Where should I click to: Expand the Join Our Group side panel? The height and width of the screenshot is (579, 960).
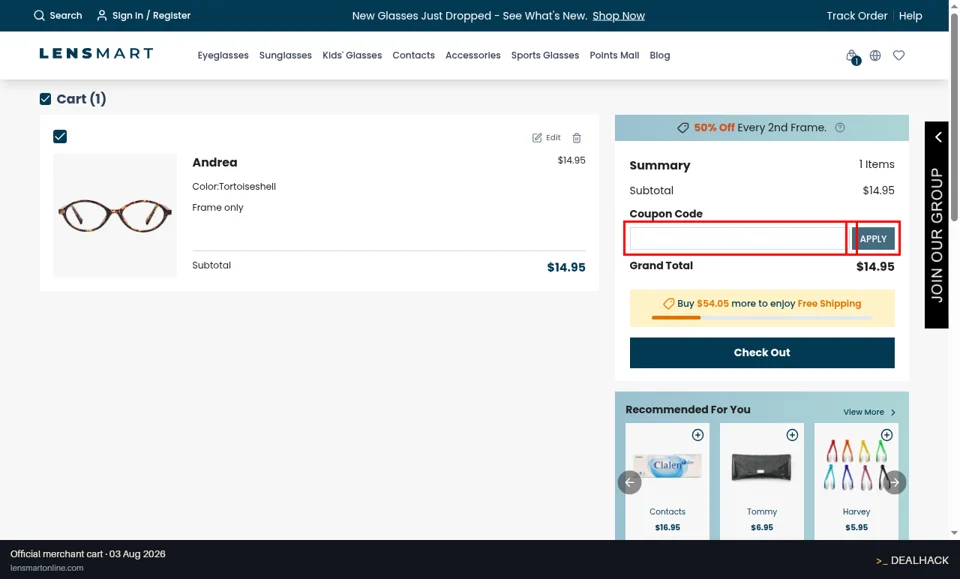point(937,225)
